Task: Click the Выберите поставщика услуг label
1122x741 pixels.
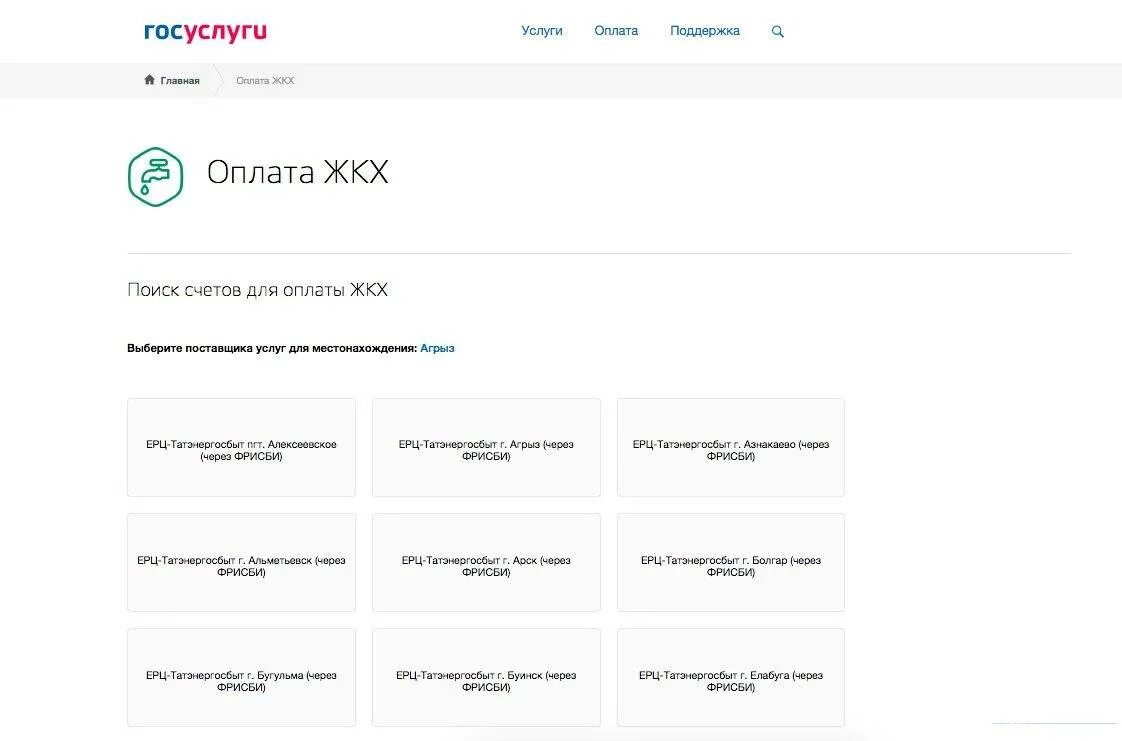Action: [272, 348]
